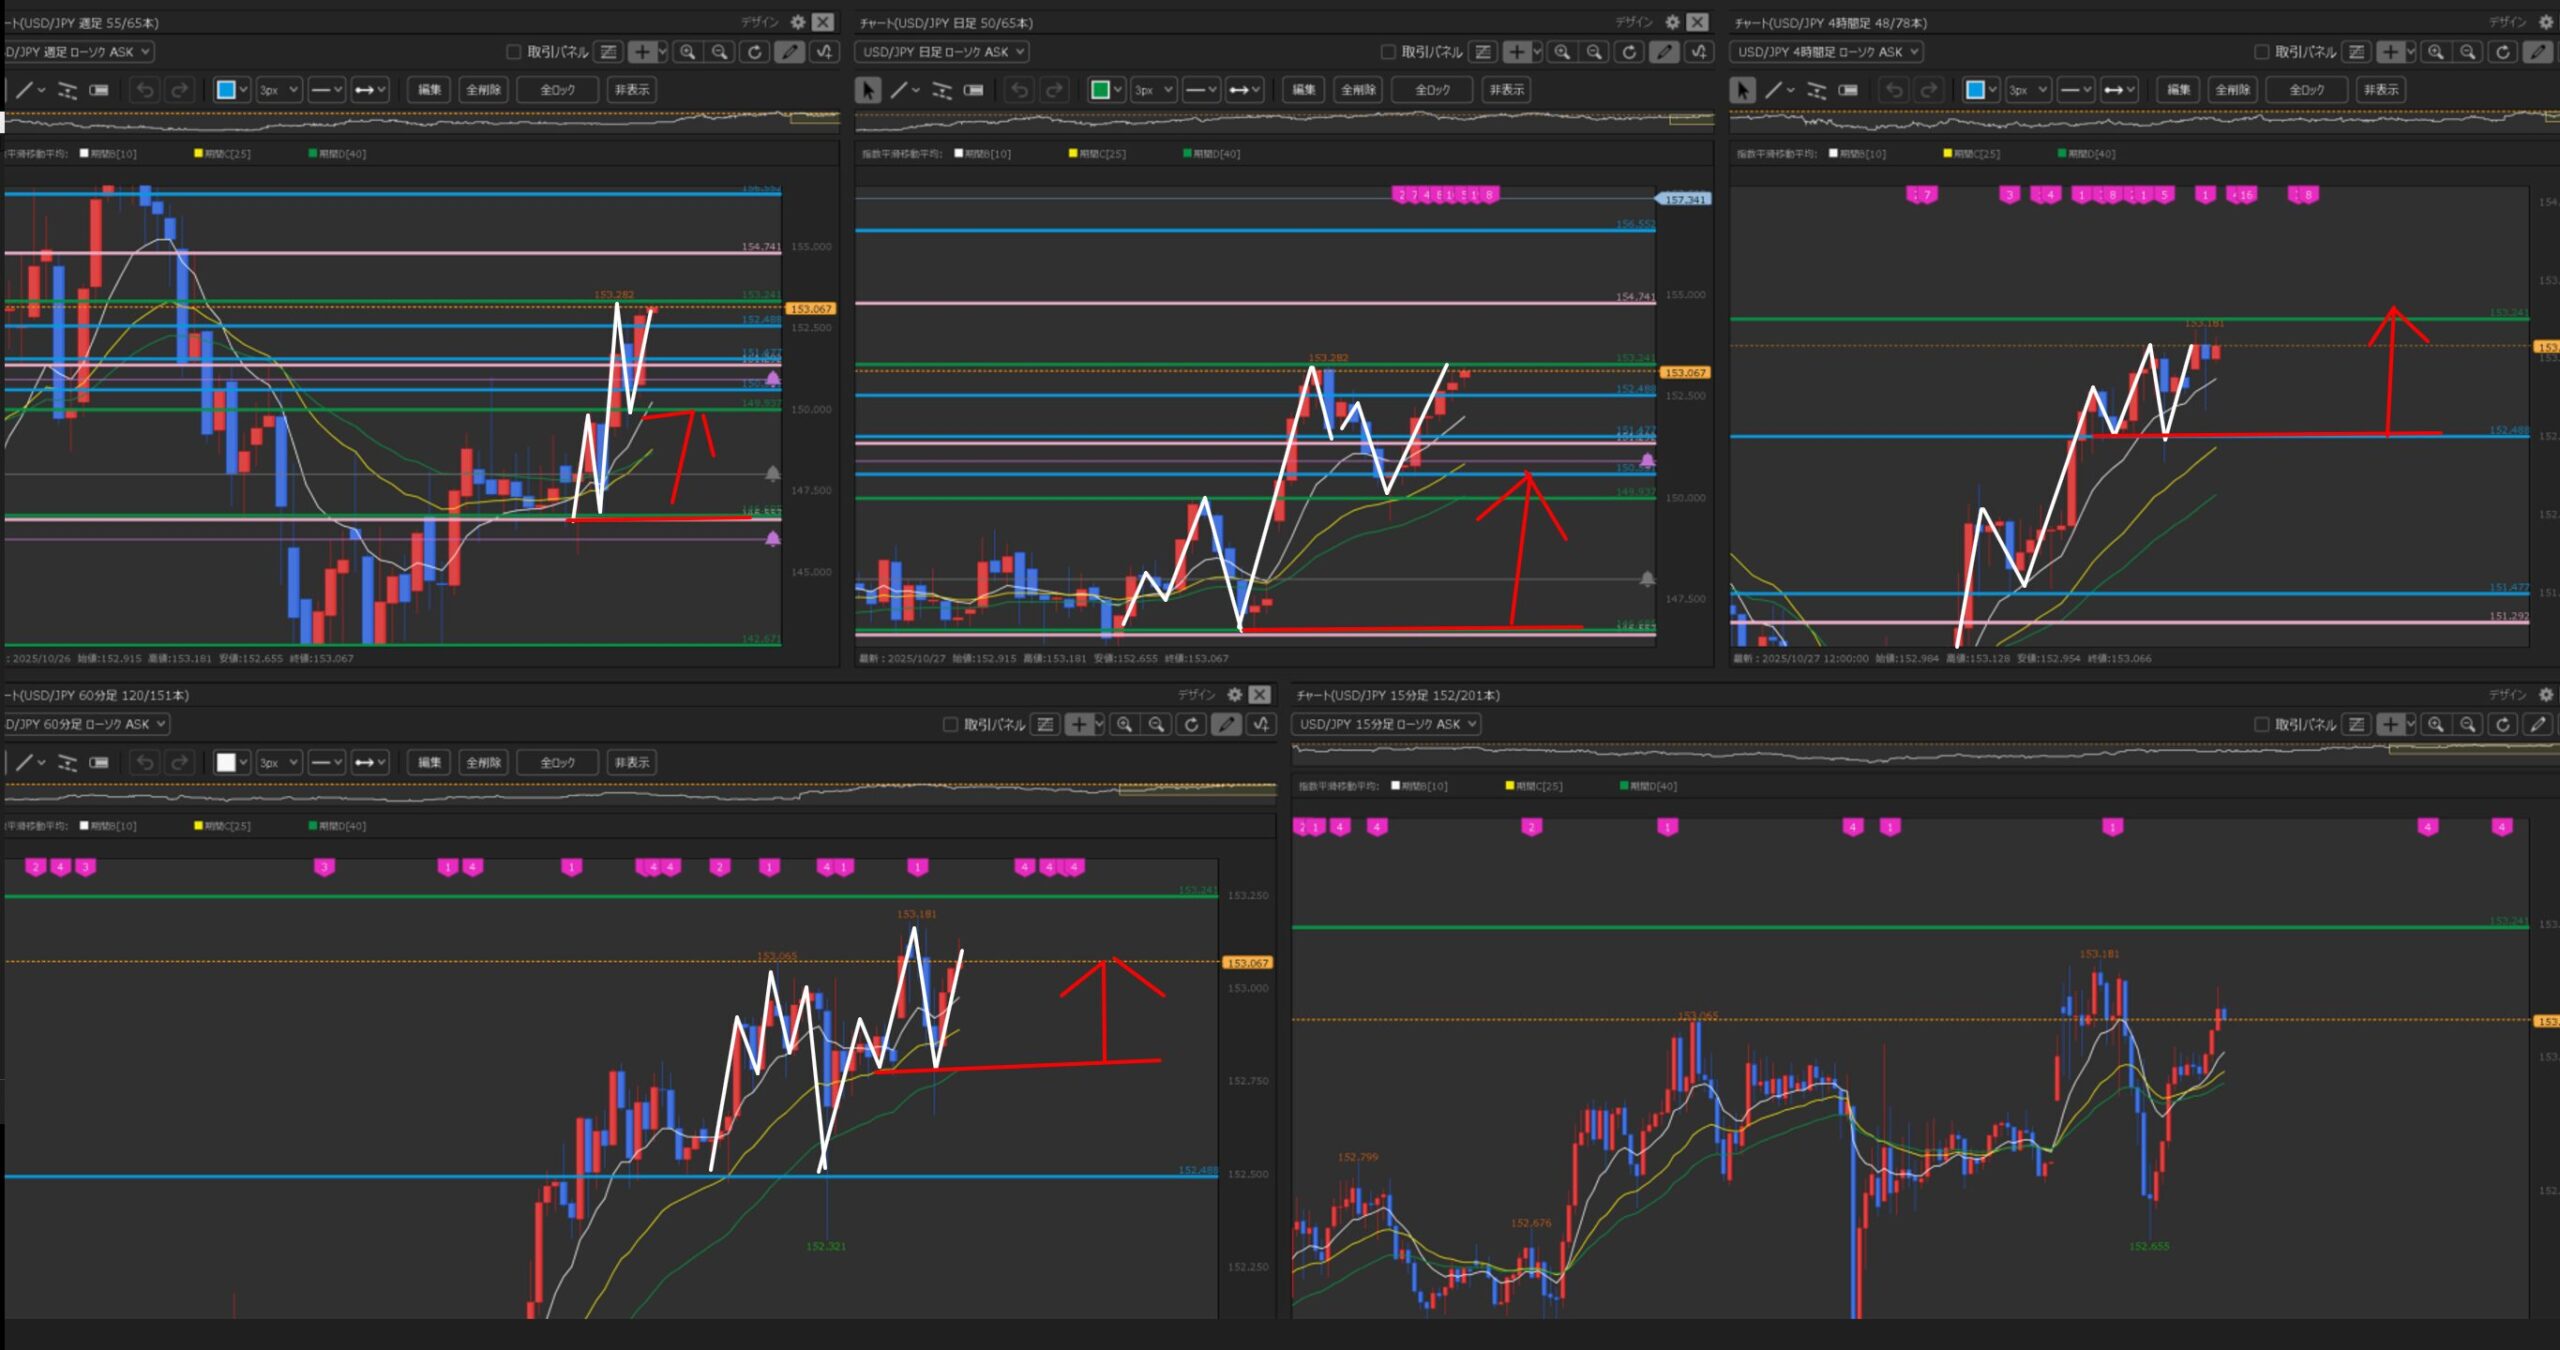Enable 取引パネル checkbox on weekly chart
Image resolution: width=2560 pixels, height=1350 pixels.
[x=513, y=52]
